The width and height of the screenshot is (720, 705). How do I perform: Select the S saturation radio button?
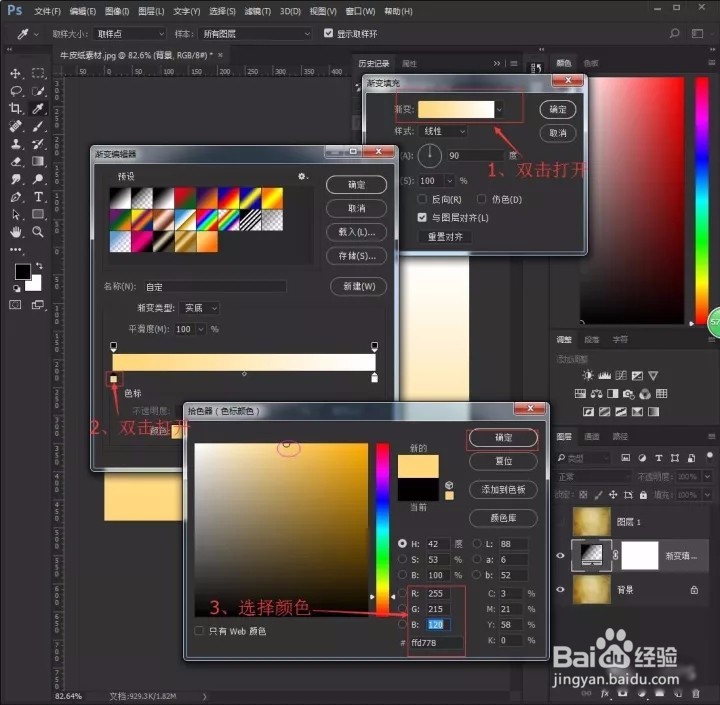[402, 559]
